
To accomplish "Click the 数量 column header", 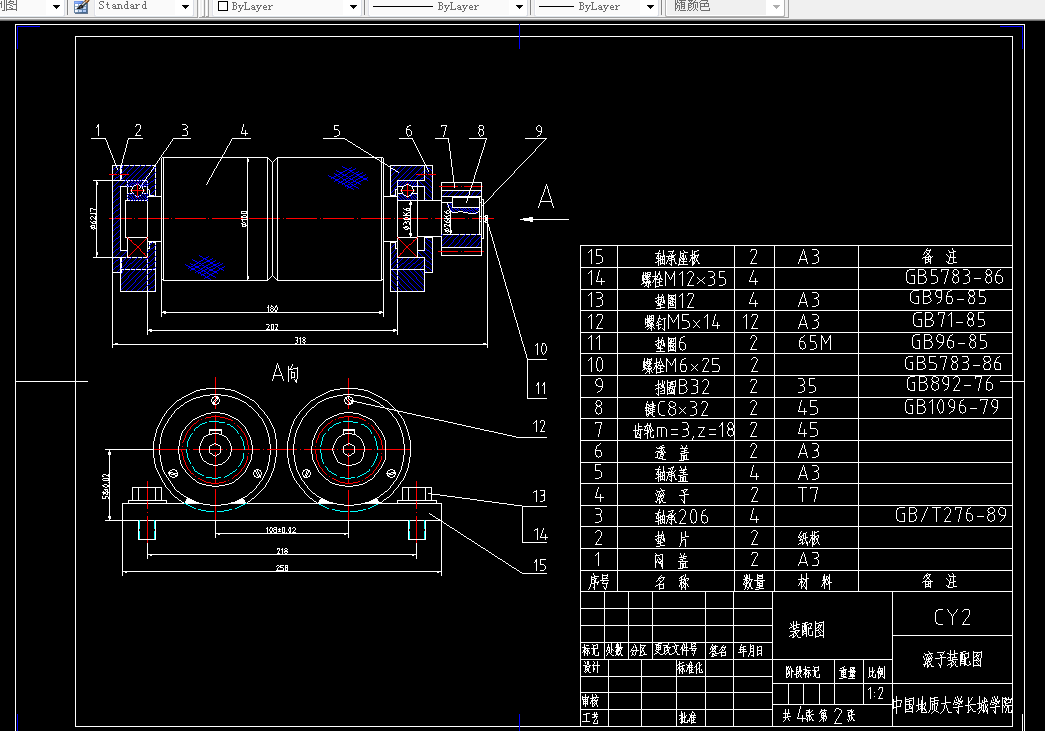I will pyautogui.click(x=754, y=582).
